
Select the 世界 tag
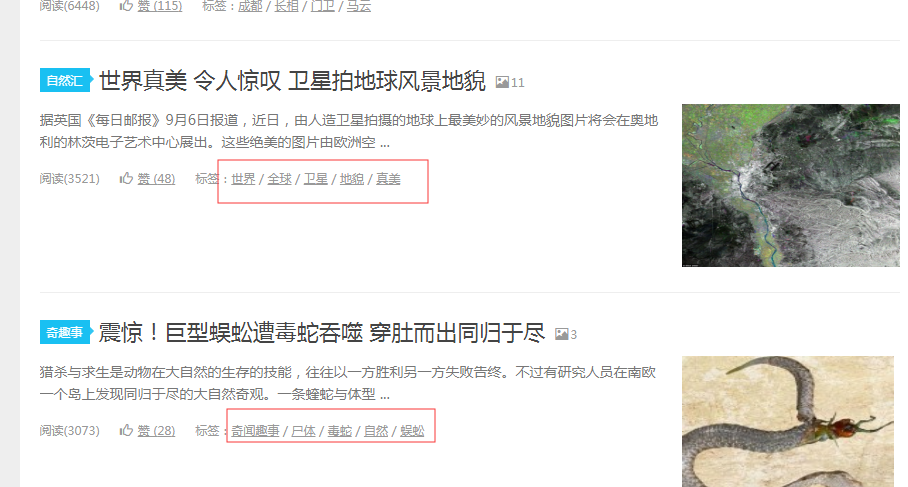click(243, 179)
